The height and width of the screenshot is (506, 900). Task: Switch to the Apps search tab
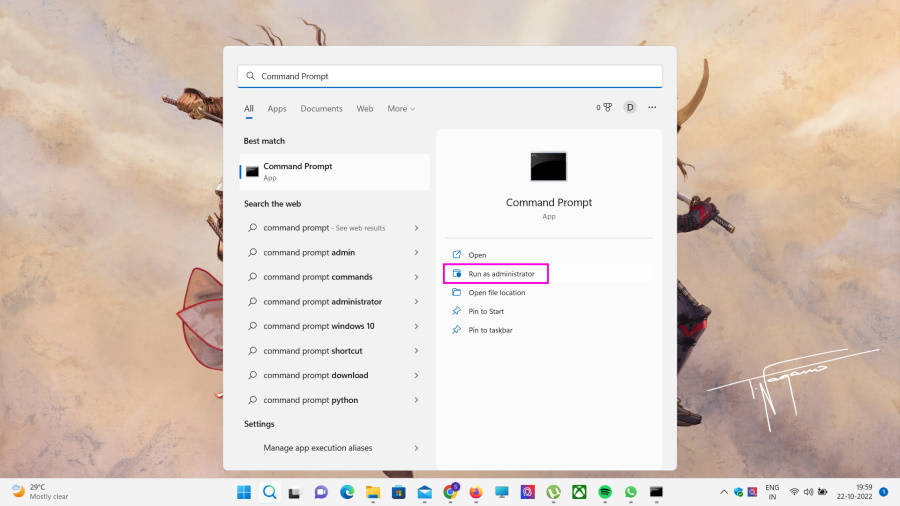(x=277, y=109)
